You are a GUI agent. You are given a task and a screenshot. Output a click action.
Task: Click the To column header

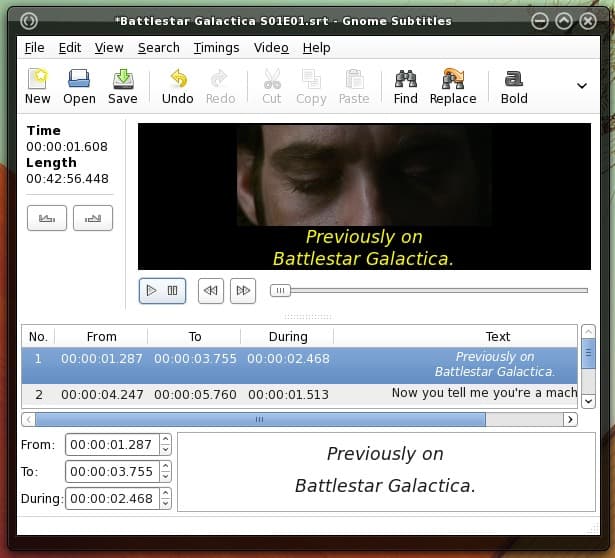pos(195,336)
